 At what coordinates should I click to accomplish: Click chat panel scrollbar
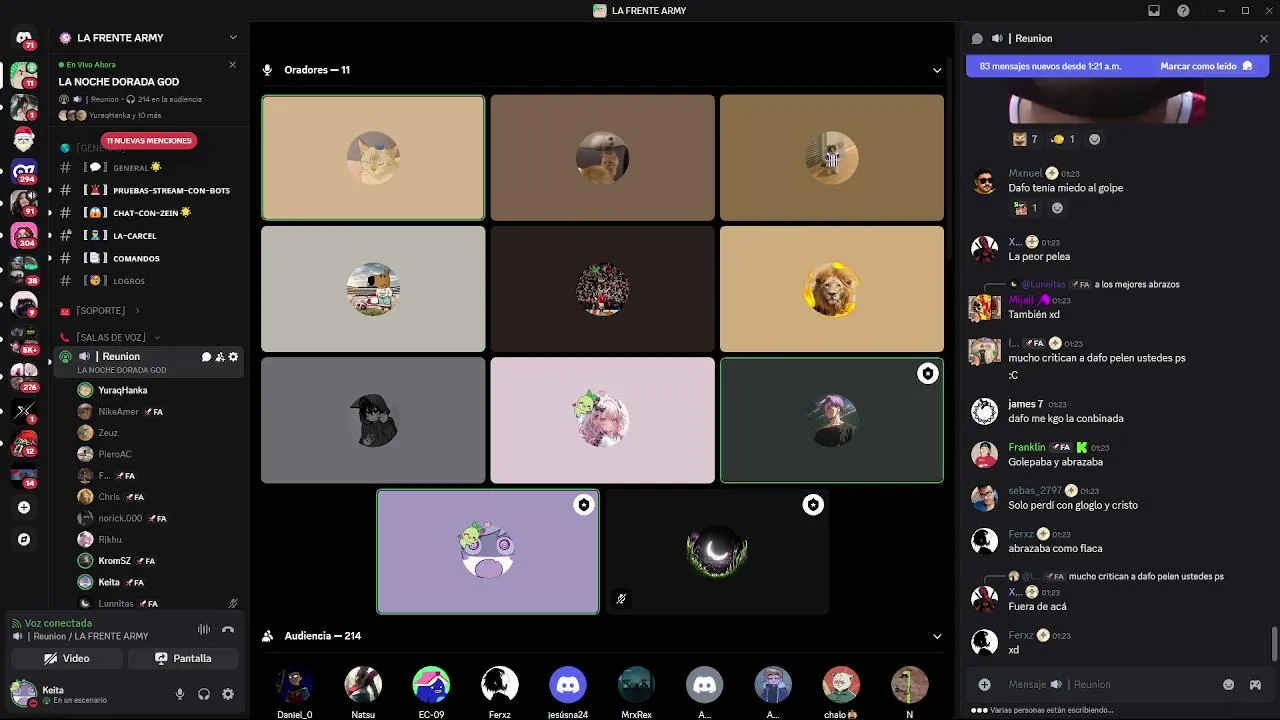[x=1274, y=644]
